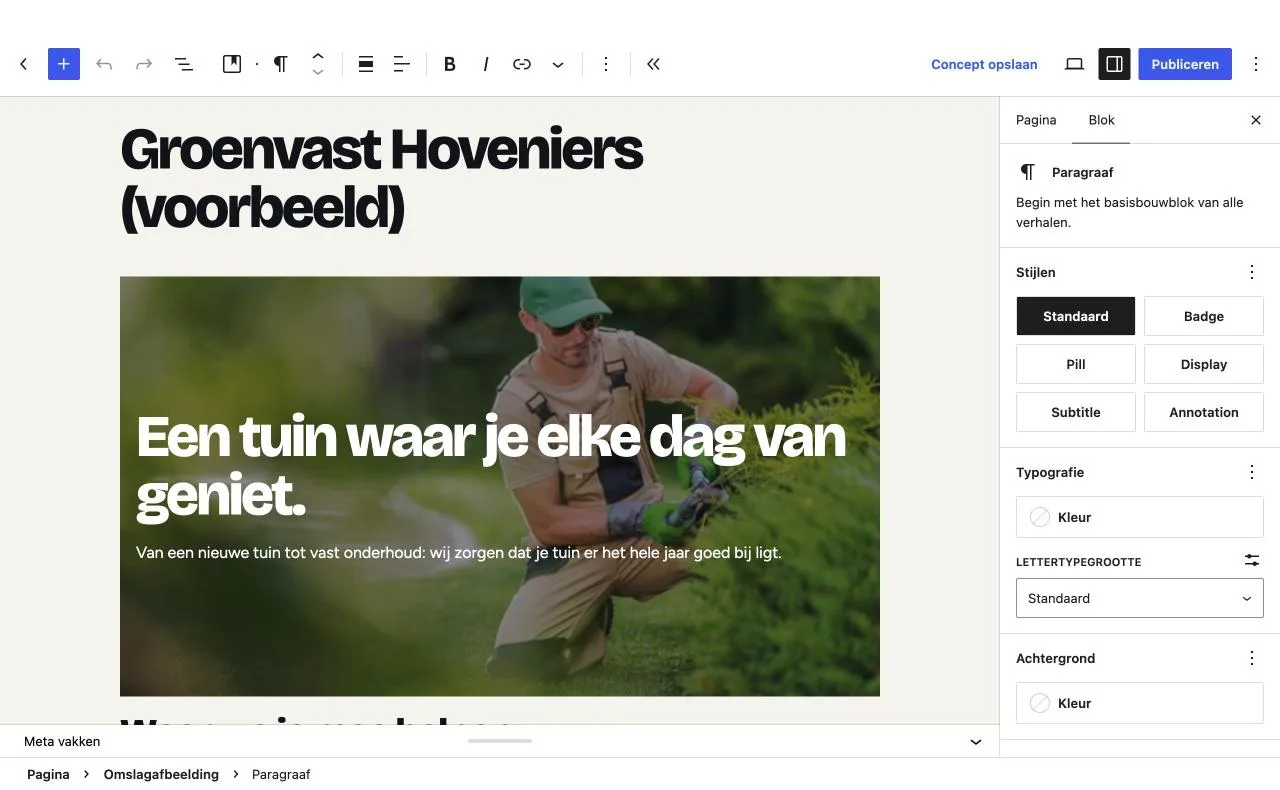The height and width of the screenshot is (790, 1280).
Task: Switch to the Pagina tab
Action: pos(1036,120)
